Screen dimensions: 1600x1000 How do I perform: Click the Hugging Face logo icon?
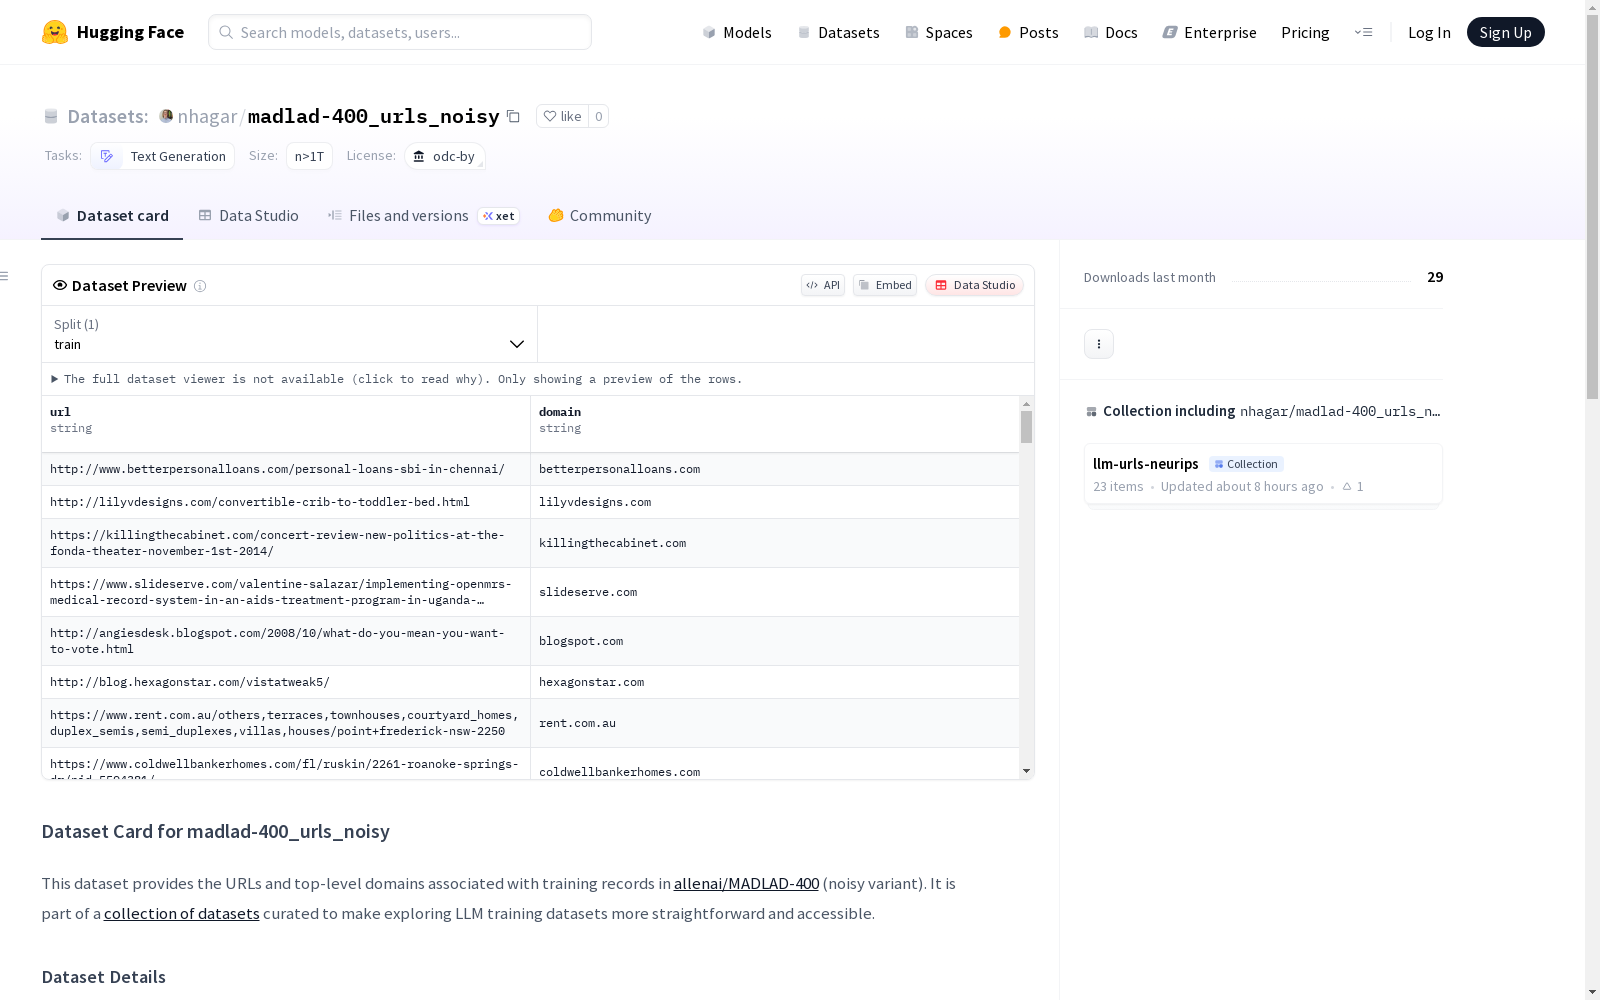[55, 32]
